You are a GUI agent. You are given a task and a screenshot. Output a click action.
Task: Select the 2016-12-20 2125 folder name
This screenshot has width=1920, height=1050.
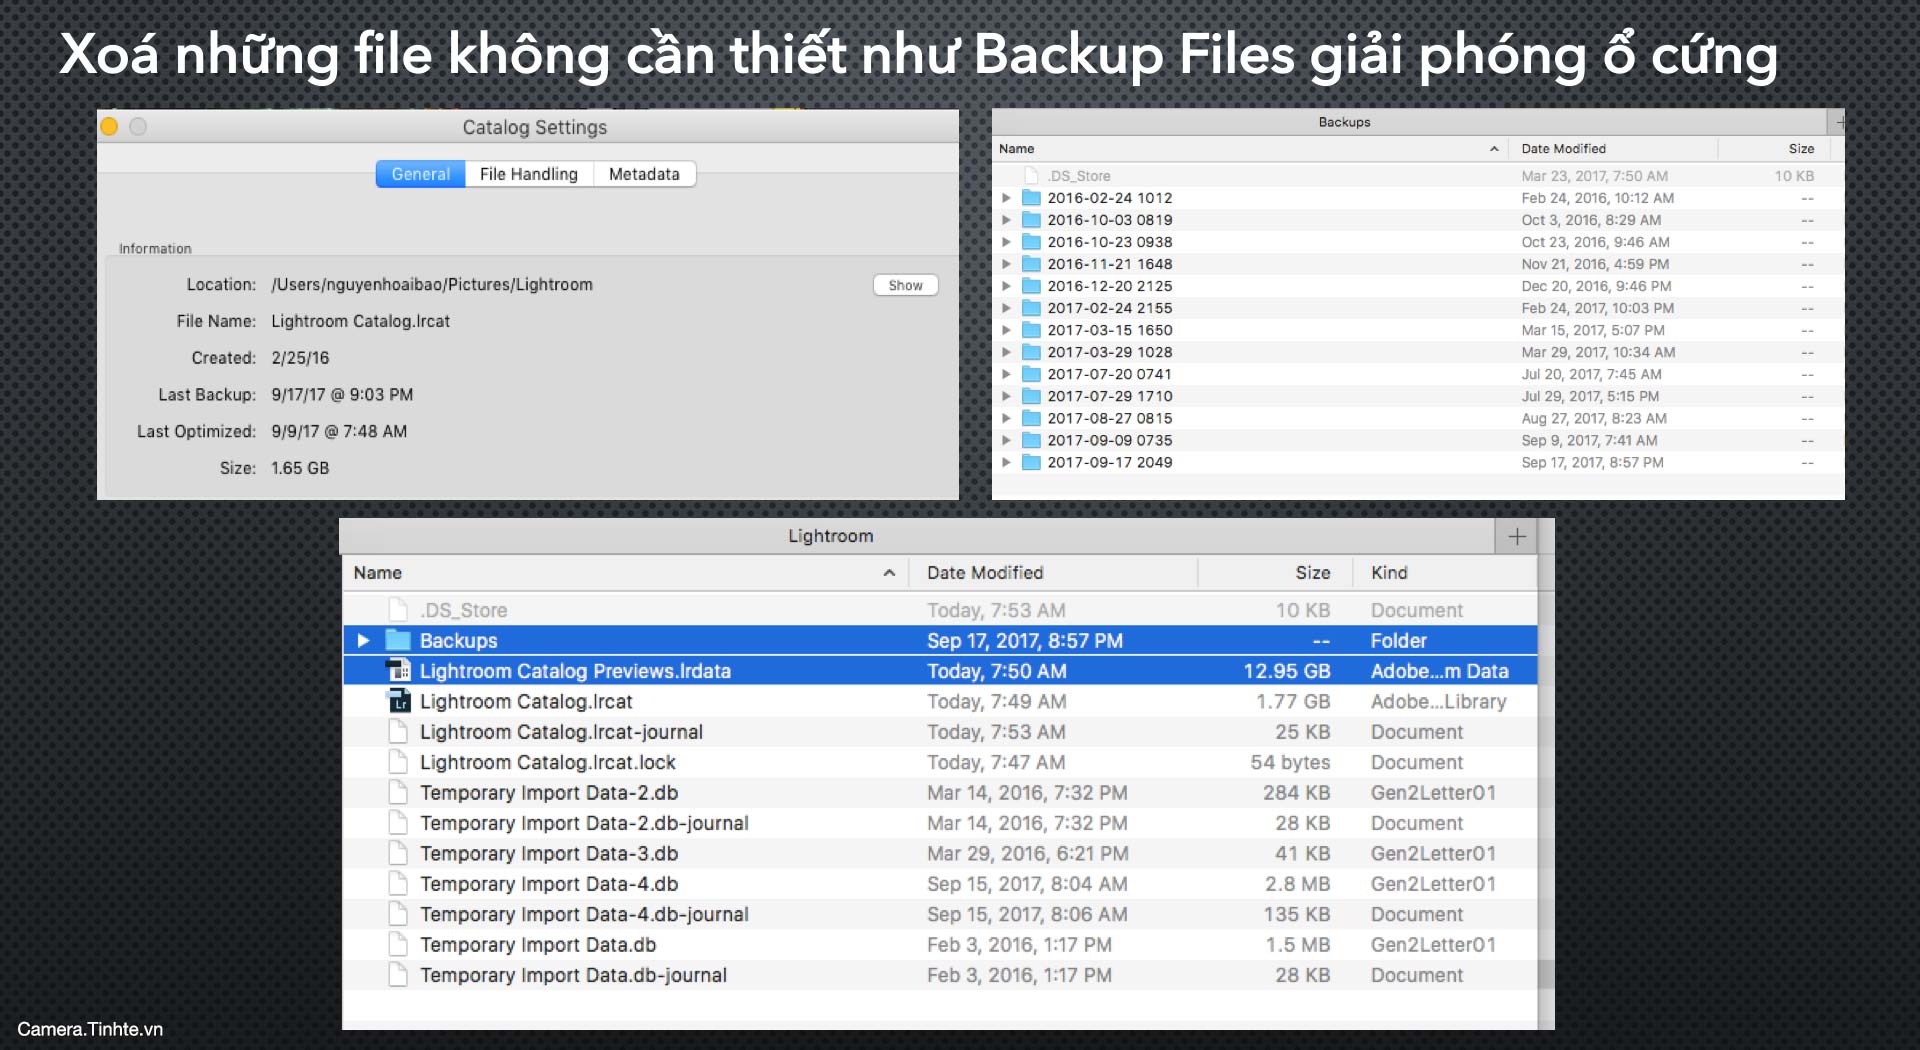1110,286
